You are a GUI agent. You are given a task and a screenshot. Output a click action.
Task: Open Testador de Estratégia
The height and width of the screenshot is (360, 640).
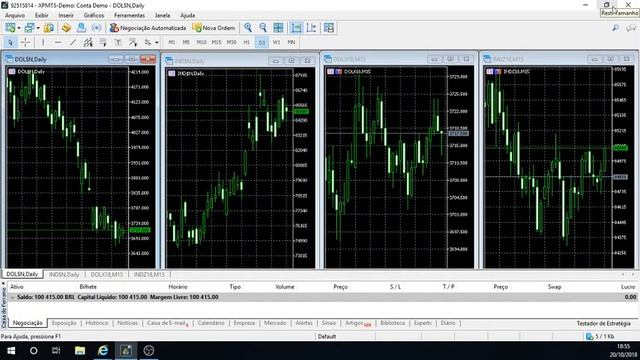[x=603, y=323]
